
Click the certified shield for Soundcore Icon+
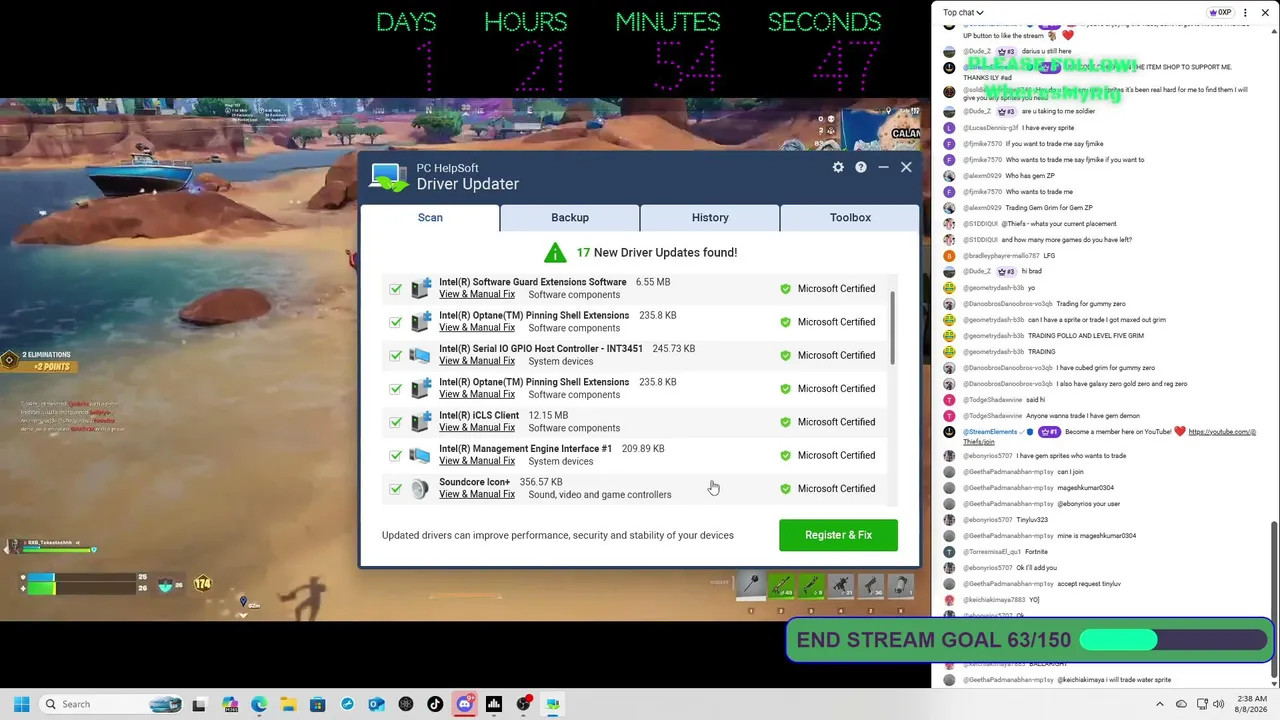click(785, 489)
